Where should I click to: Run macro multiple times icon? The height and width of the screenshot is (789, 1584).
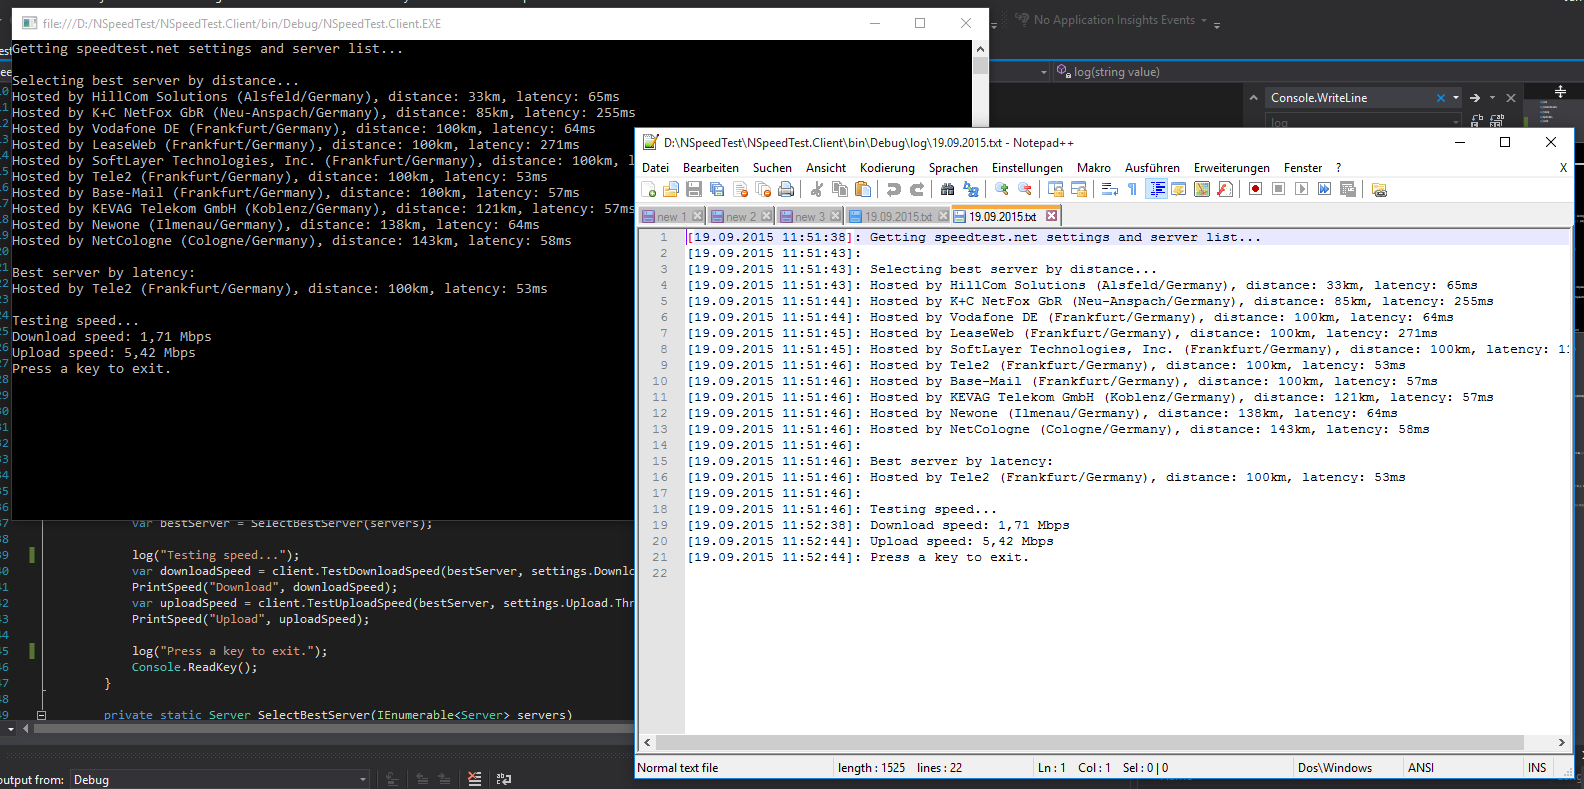tap(1324, 189)
